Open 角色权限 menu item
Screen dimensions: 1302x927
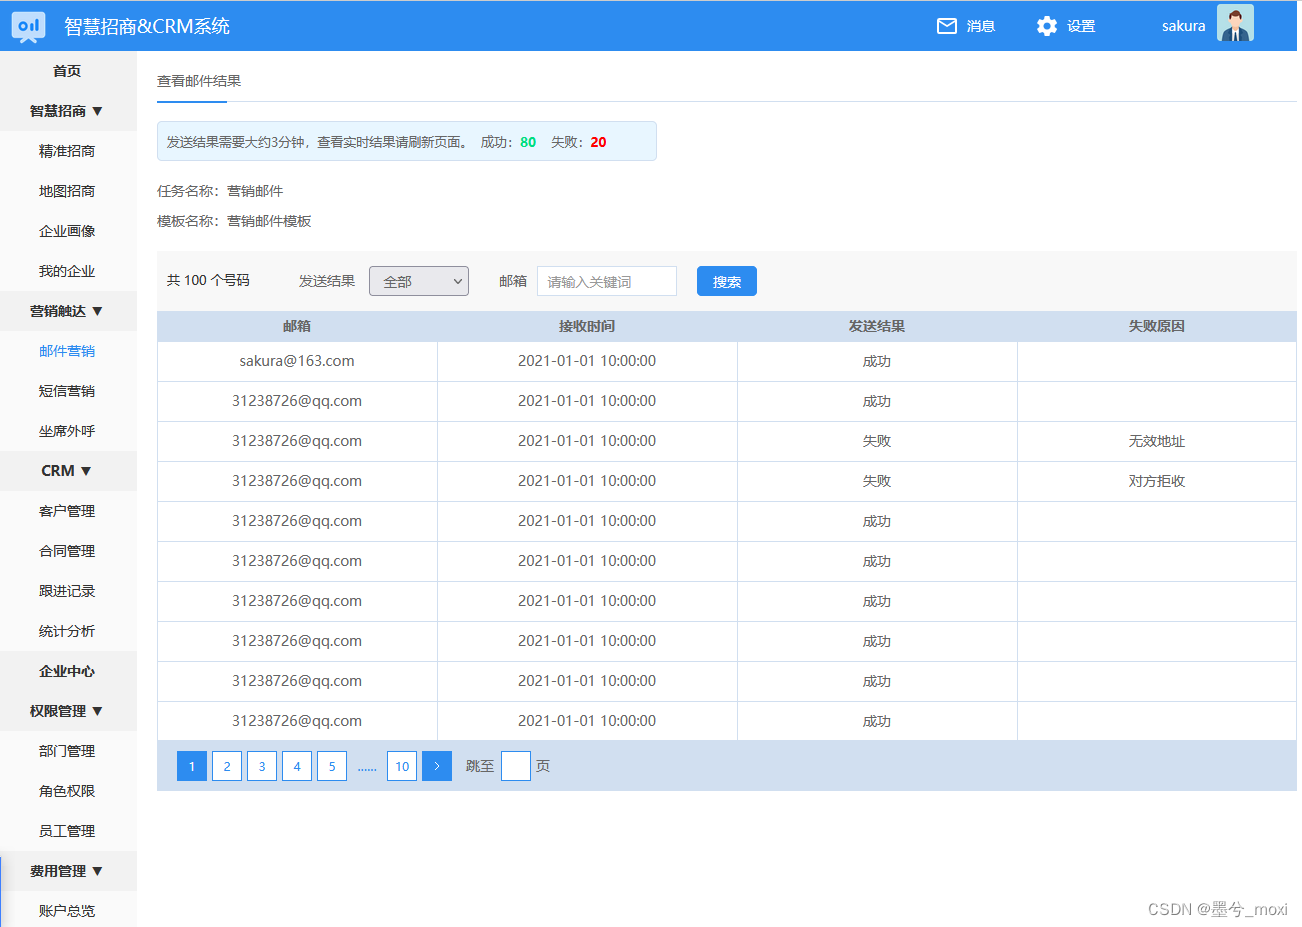pyautogui.click(x=67, y=791)
